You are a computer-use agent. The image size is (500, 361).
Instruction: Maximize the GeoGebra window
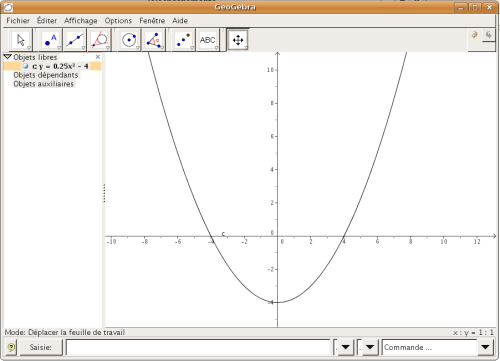tap(475, 7)
